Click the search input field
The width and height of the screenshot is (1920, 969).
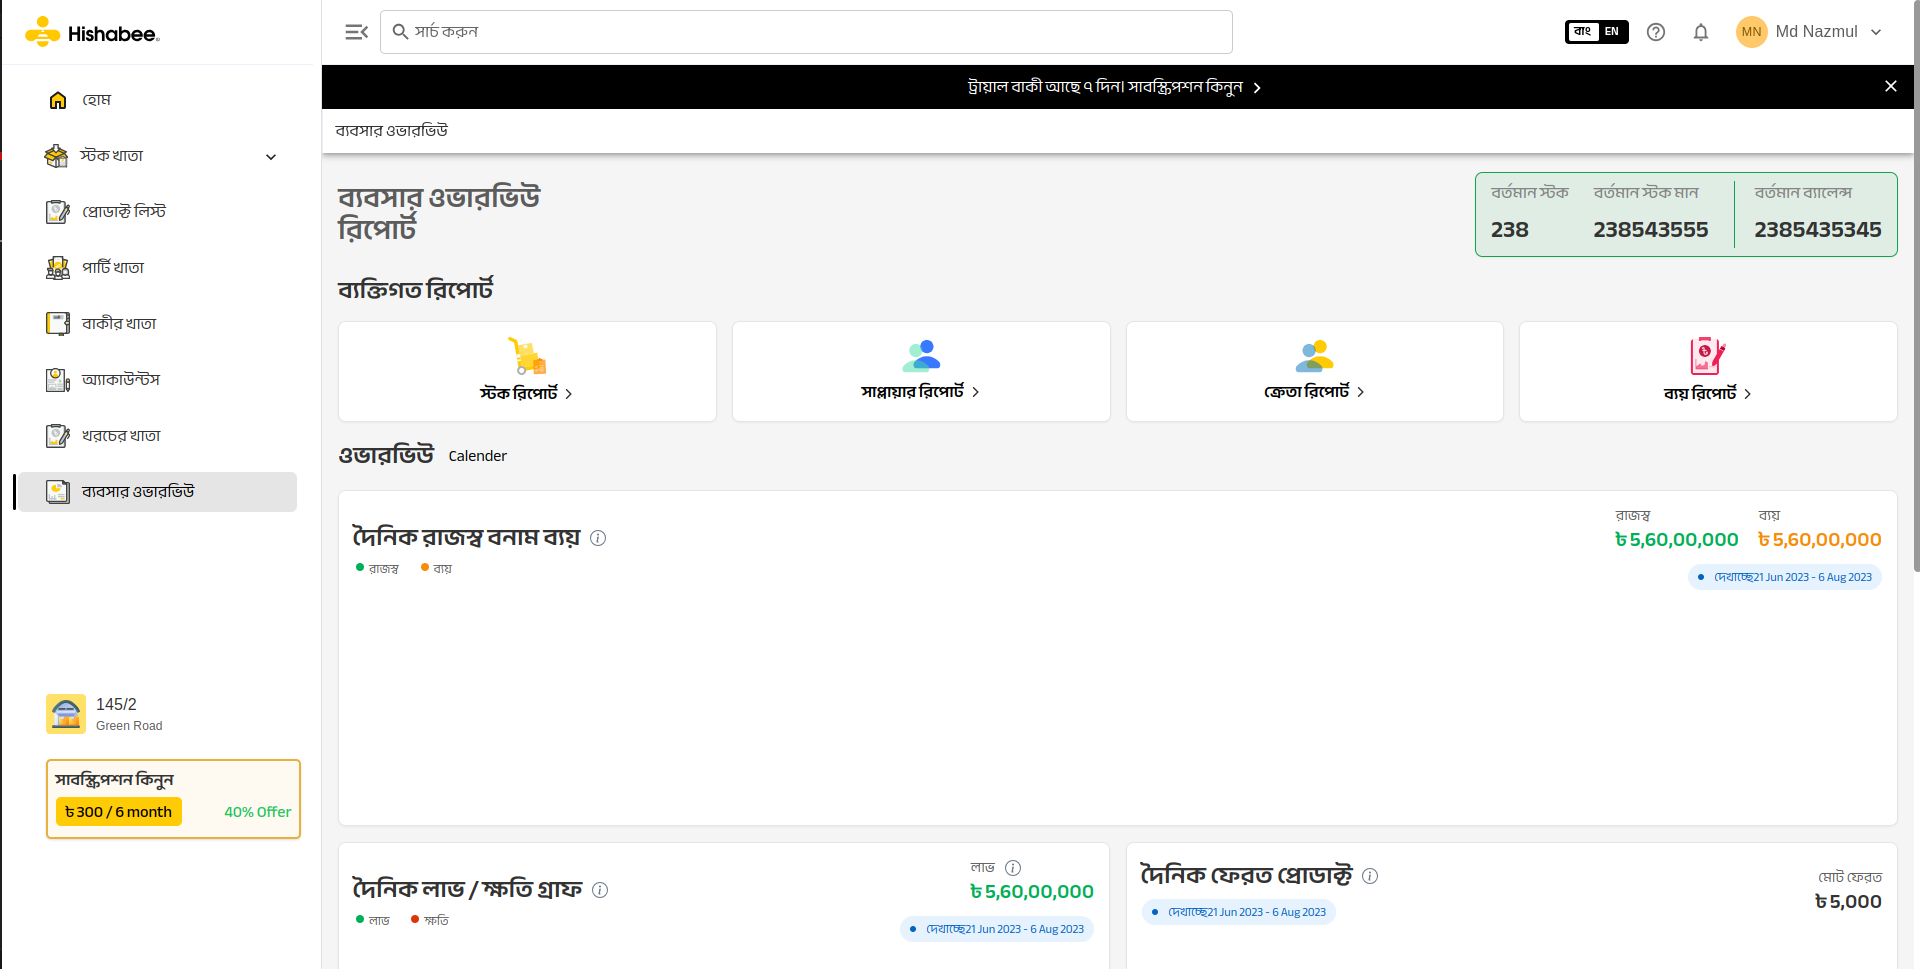click(806, 32)
